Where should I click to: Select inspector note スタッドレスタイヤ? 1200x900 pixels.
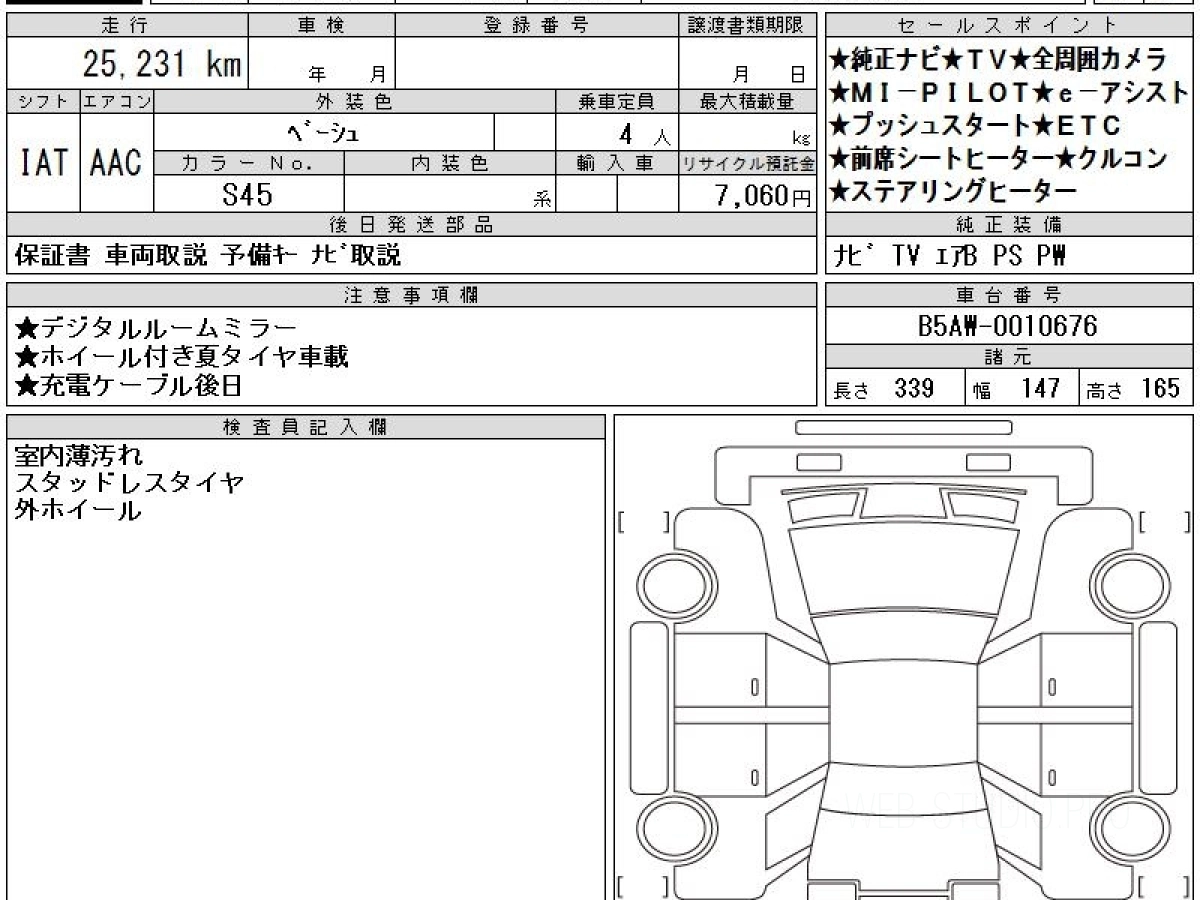point(130,484)
